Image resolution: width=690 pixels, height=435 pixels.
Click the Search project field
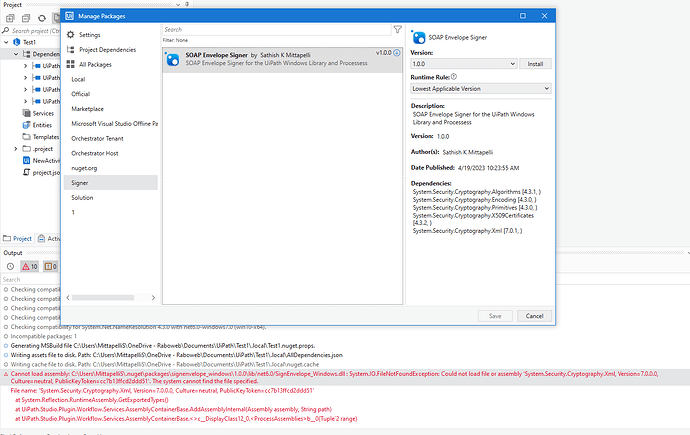click(x=35, y=31)
